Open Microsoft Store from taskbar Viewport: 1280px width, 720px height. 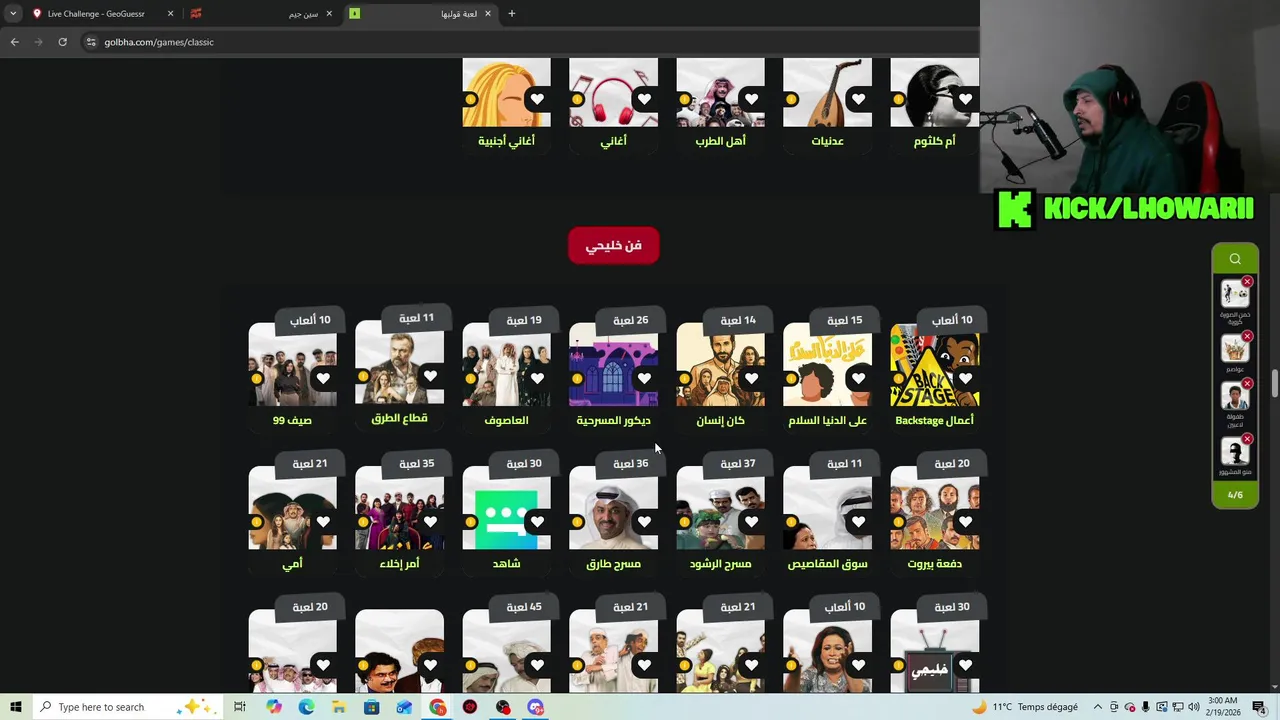(372, 707)
